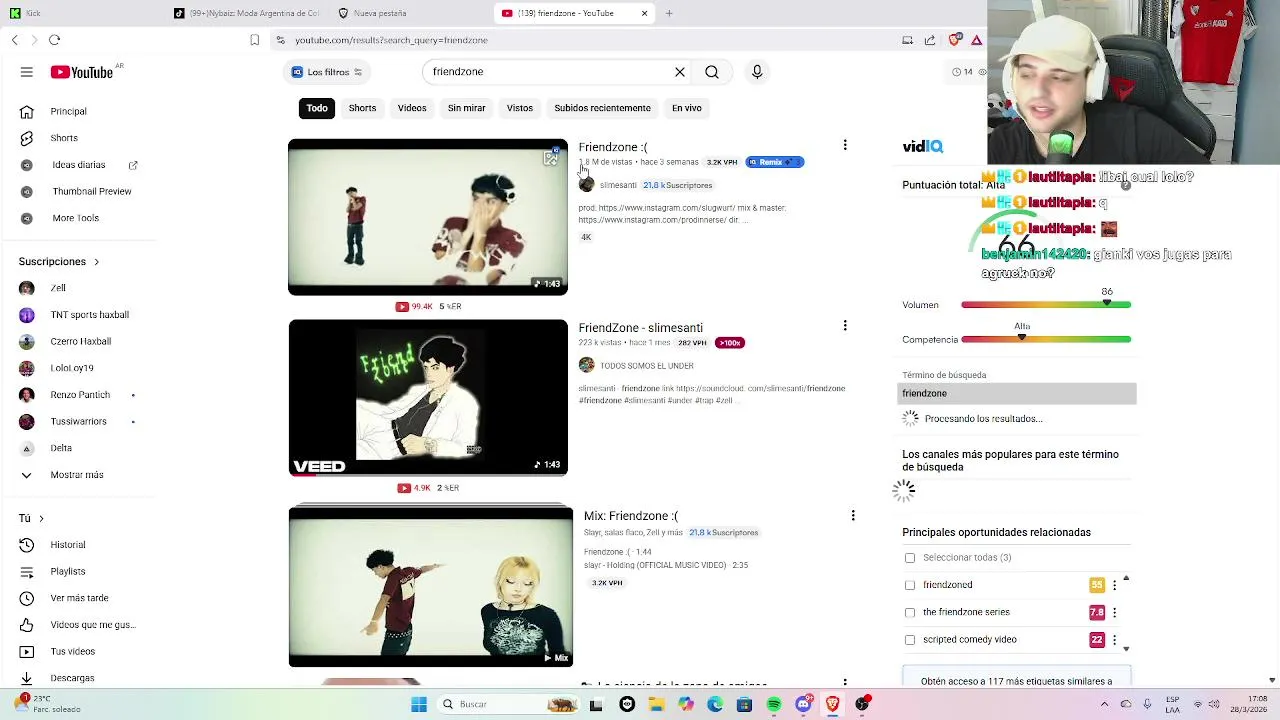
Task: Click the Remix badge on first video
Action: point(774,162)
